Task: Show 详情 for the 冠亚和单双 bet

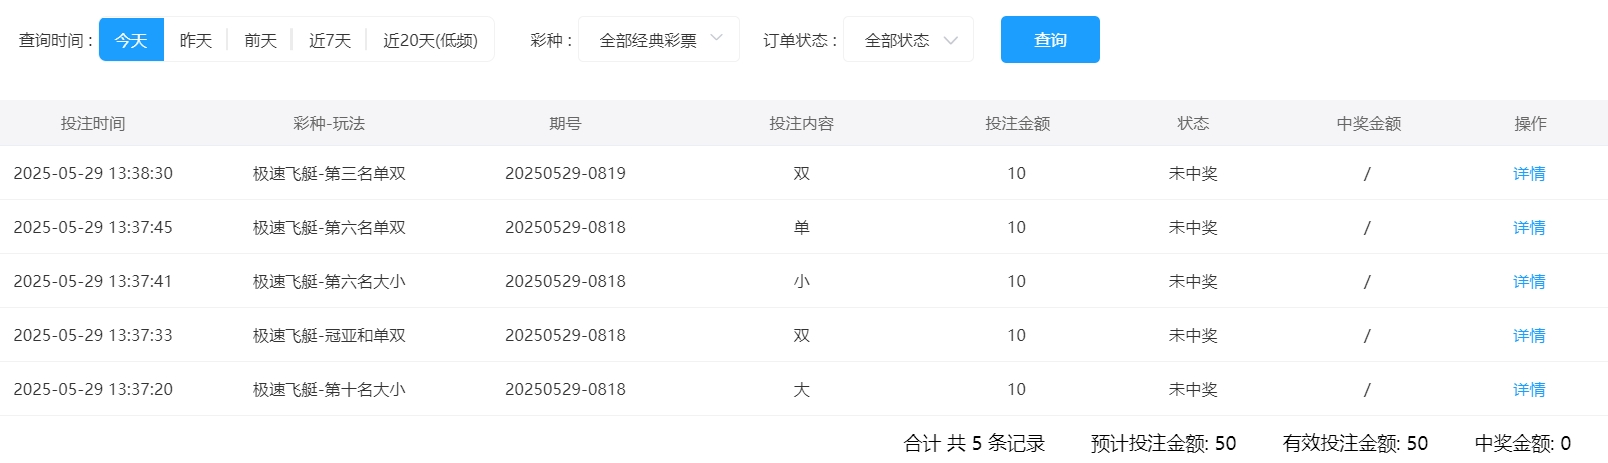Action: (x=1529, y=336)
